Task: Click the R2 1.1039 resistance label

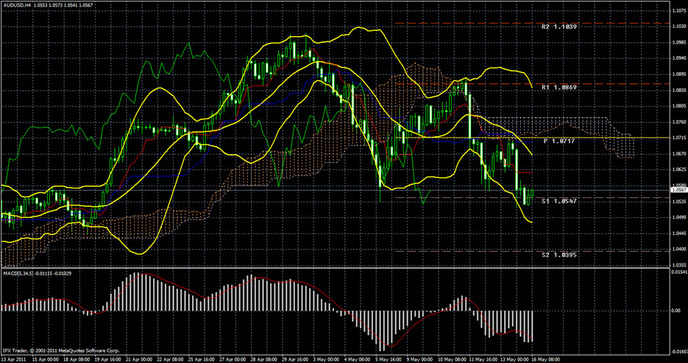Action: pos(559,27)
